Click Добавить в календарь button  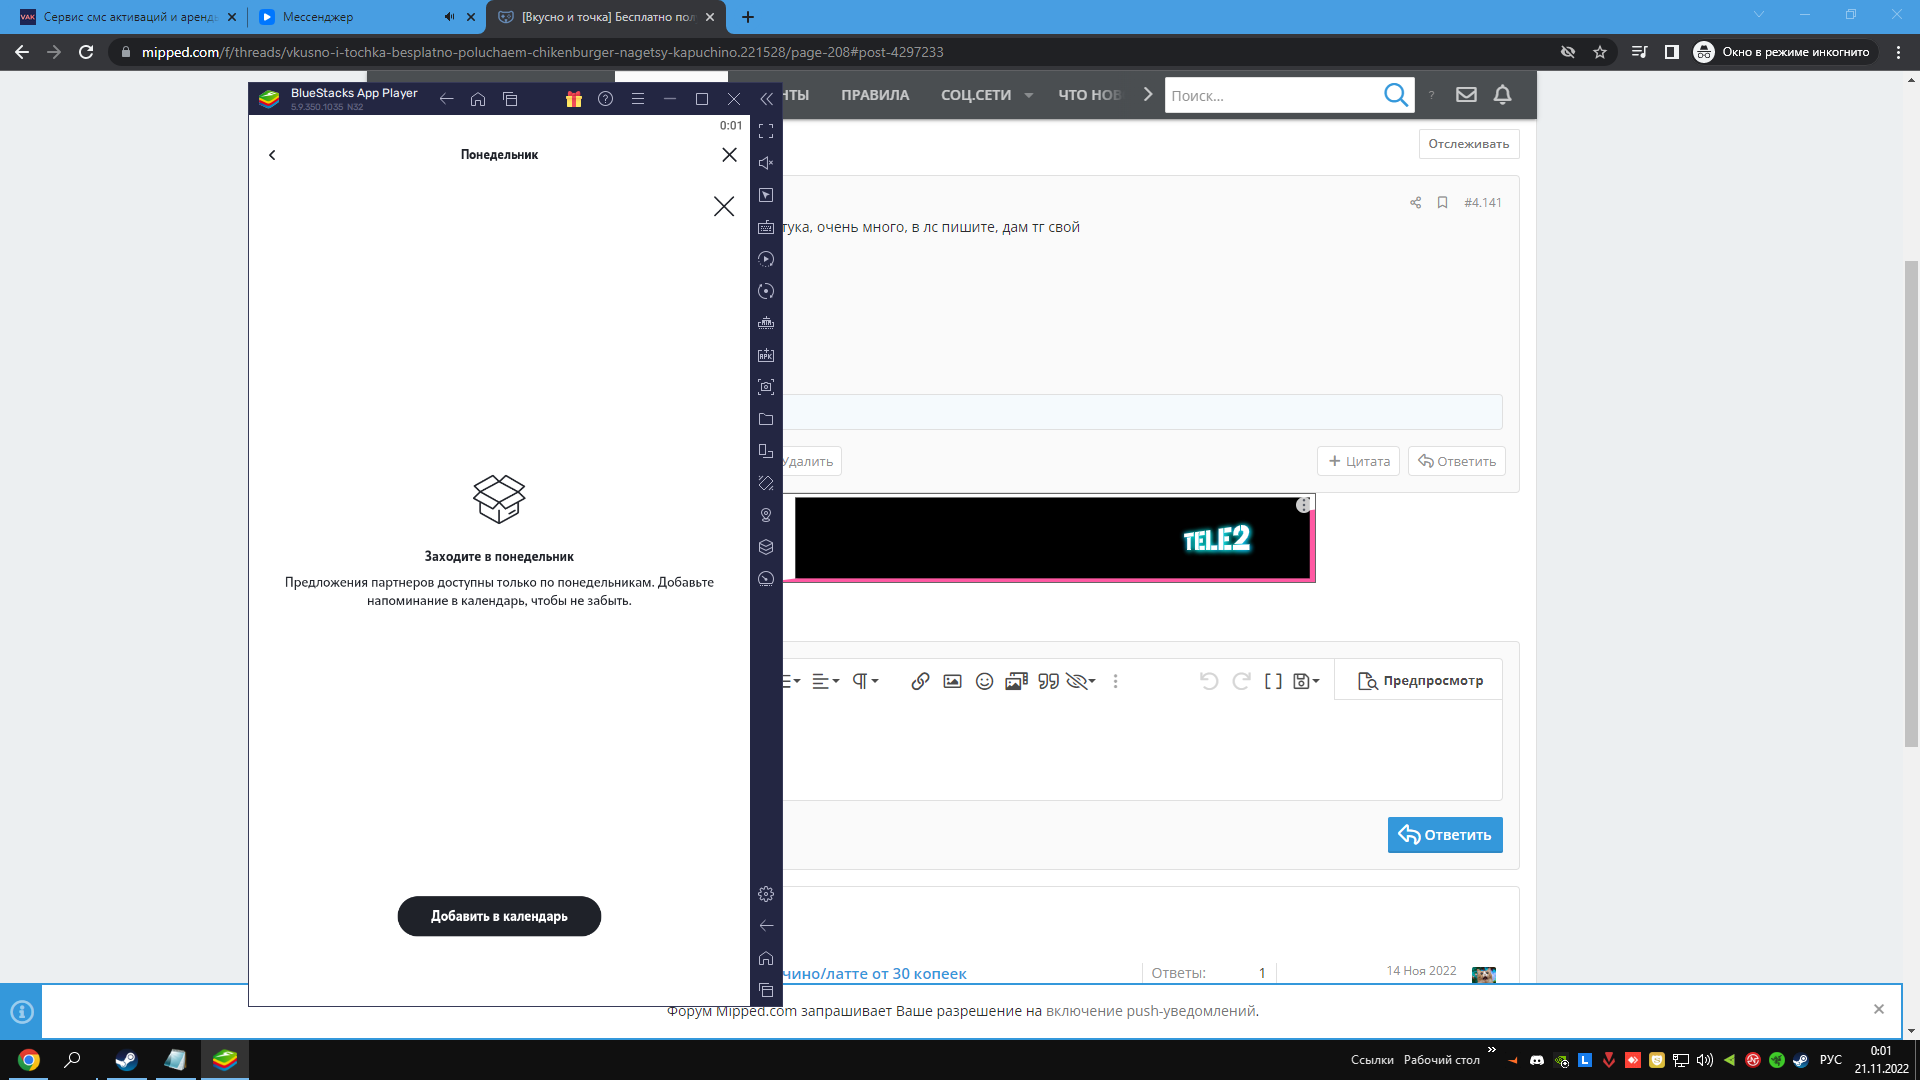499,916
